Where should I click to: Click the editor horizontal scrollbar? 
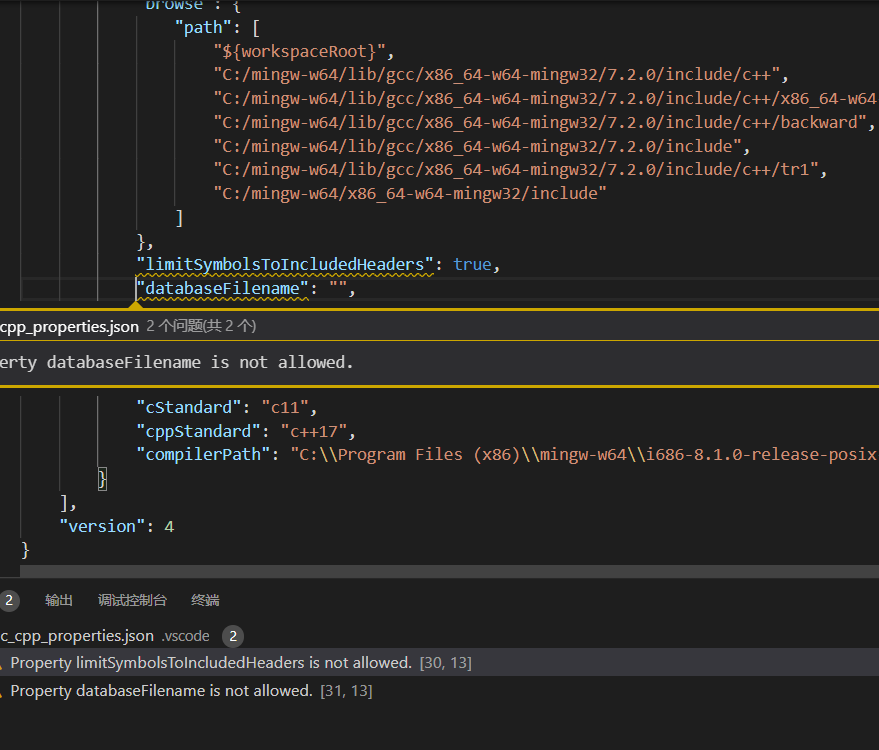(x=450, y=571)
